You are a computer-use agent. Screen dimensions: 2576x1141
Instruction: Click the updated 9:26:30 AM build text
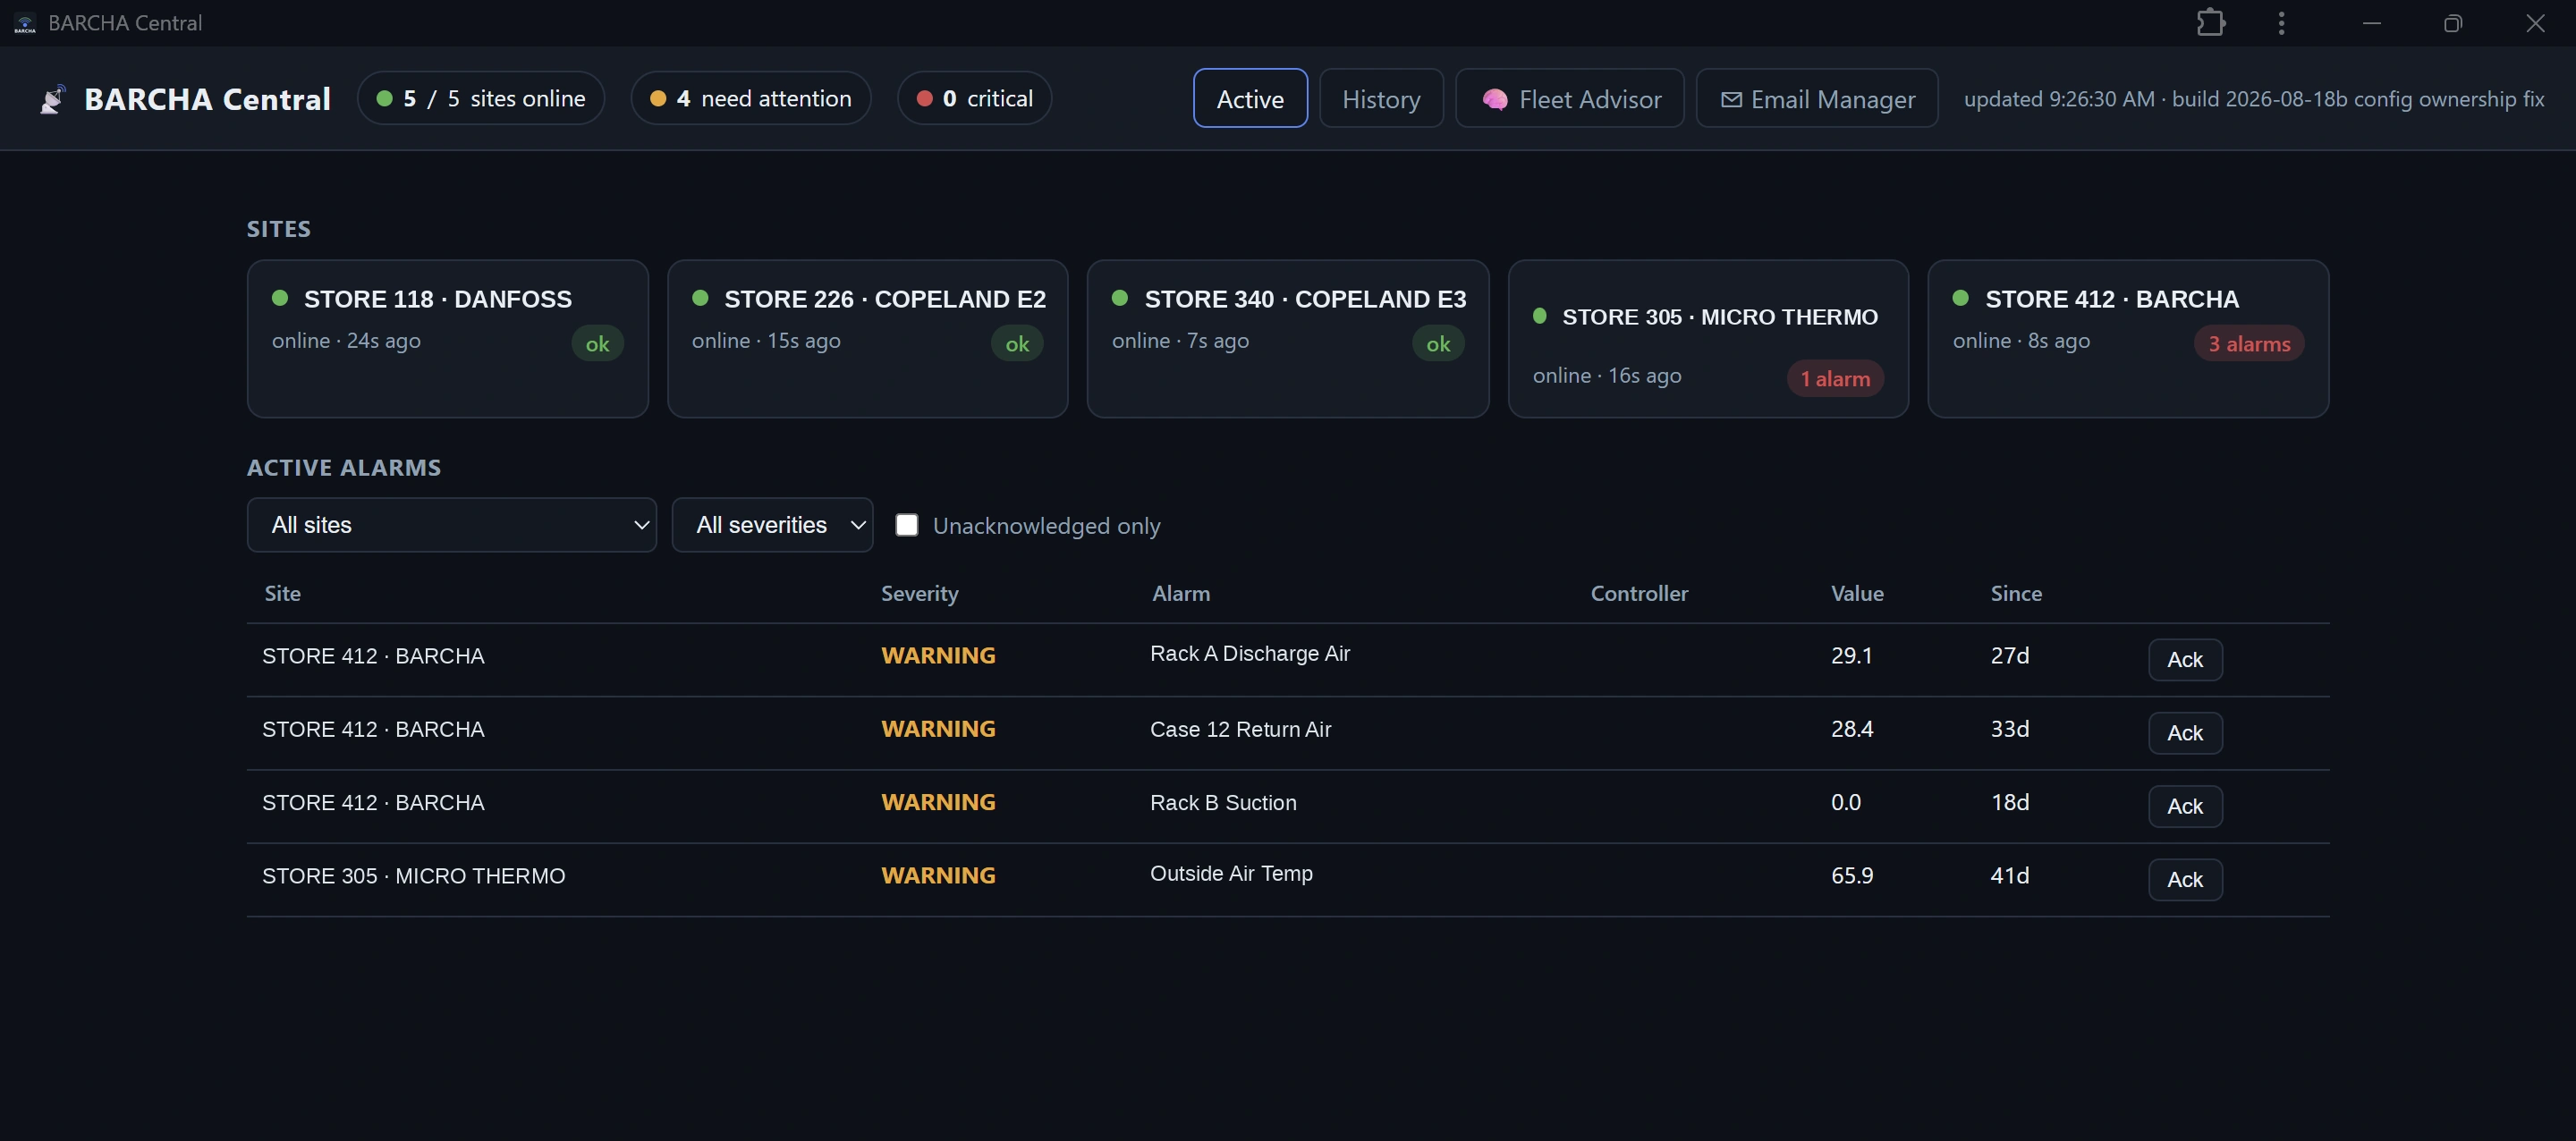pos(2254,99)
